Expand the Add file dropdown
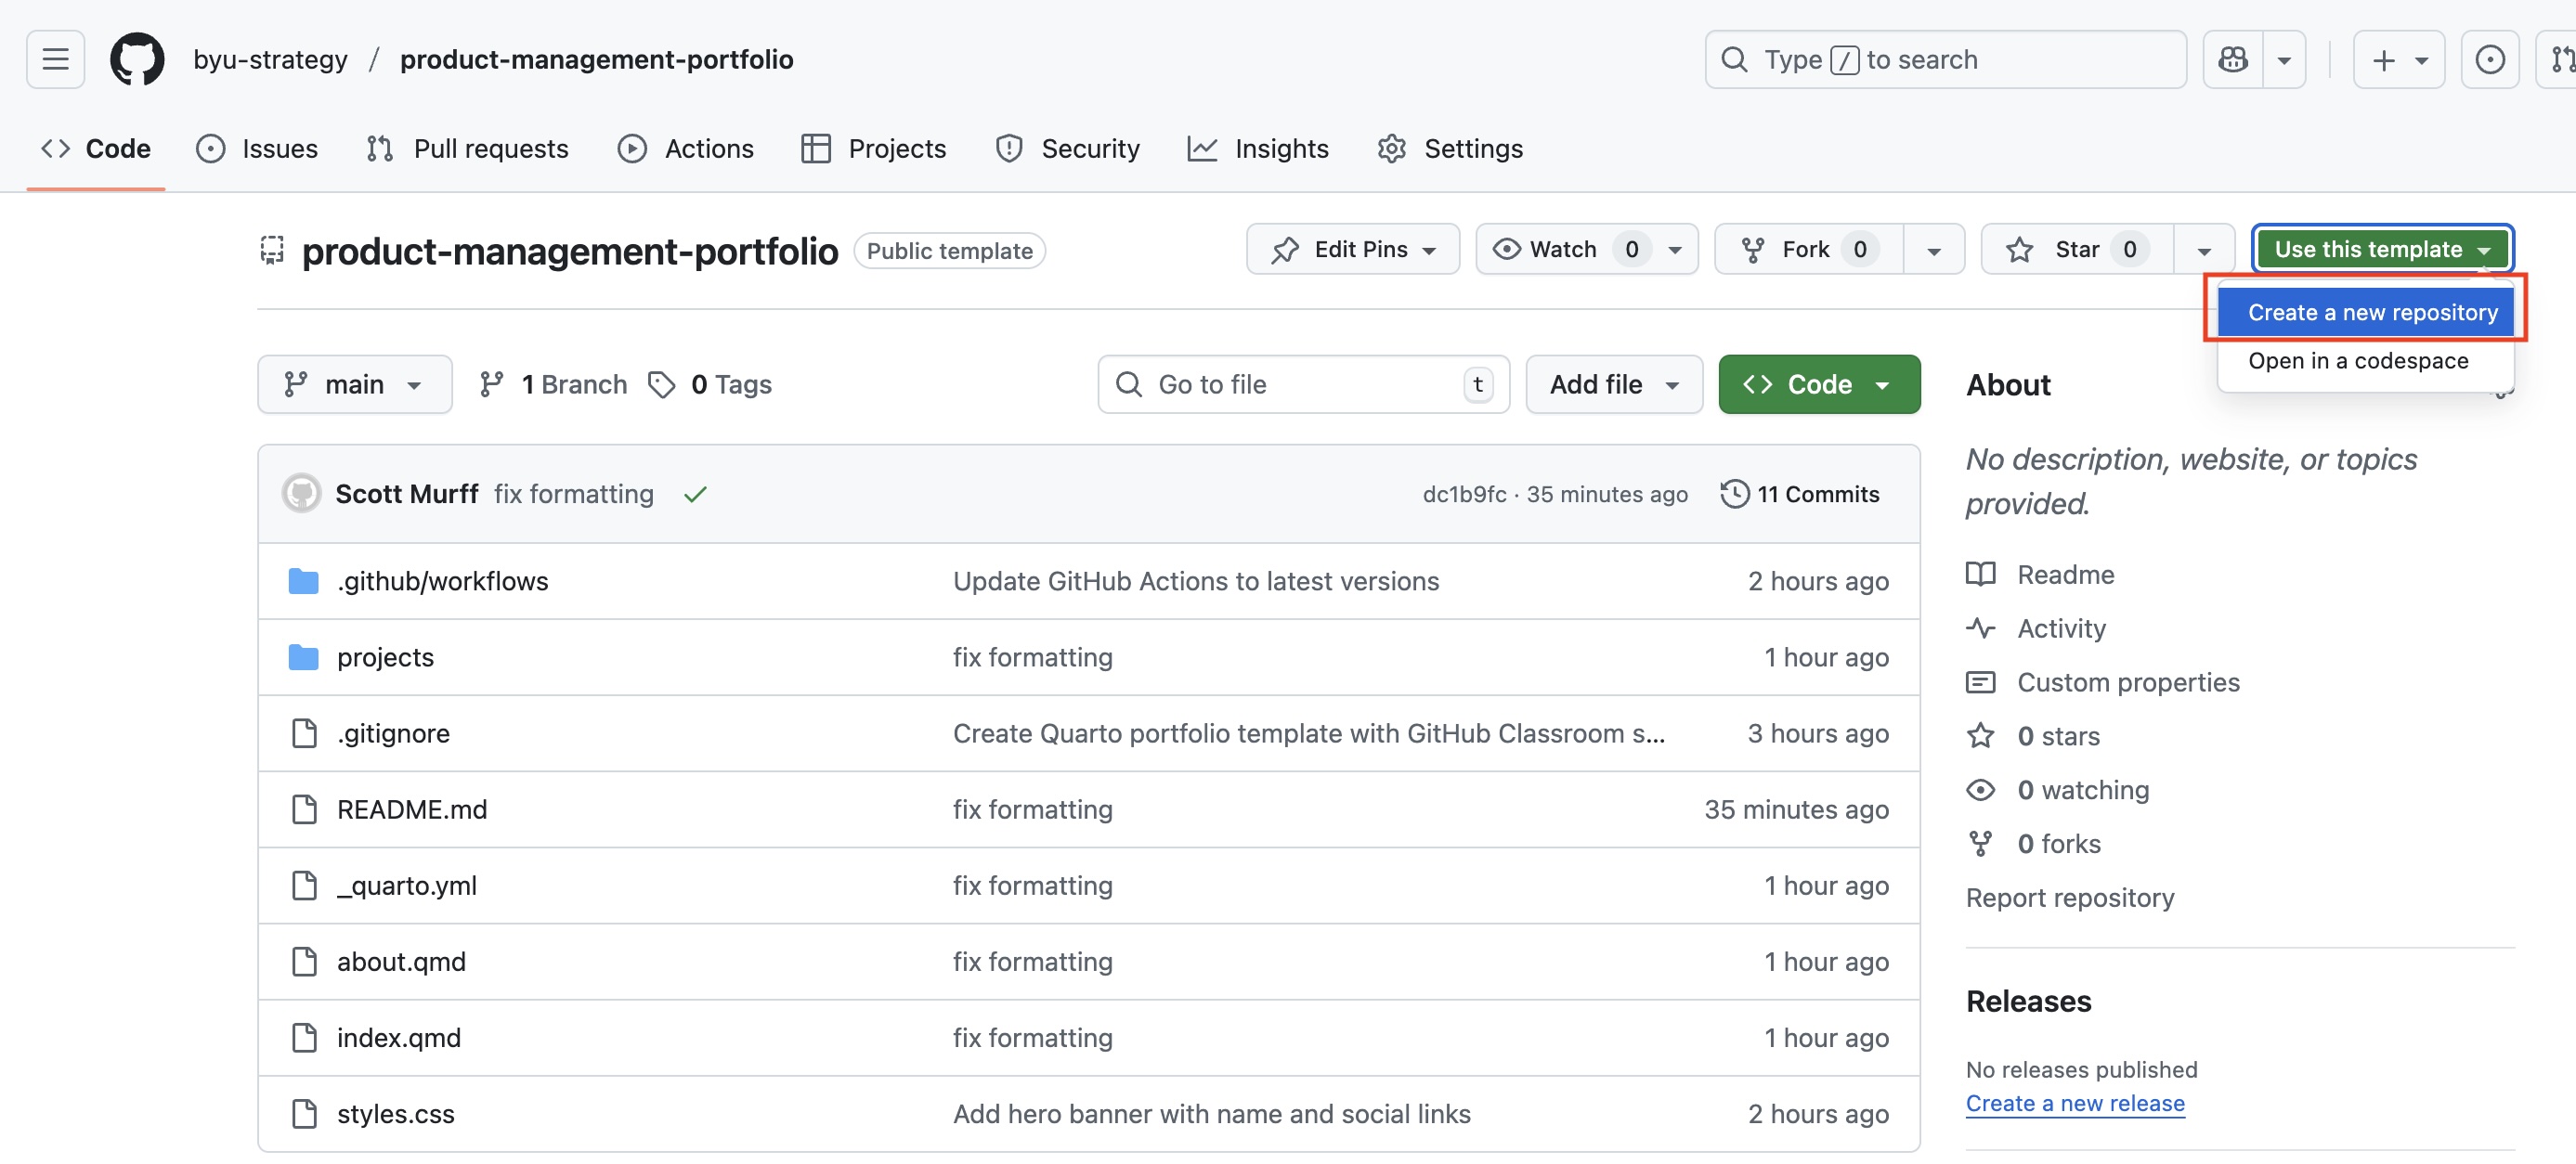 [1613, 384]
